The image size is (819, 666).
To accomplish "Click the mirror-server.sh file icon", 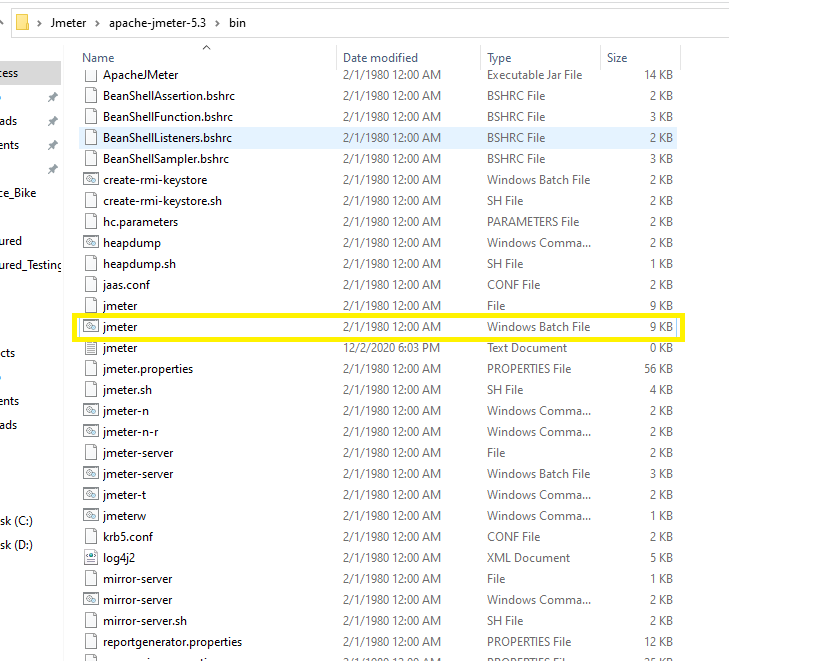I will click(x=91, y=621).
